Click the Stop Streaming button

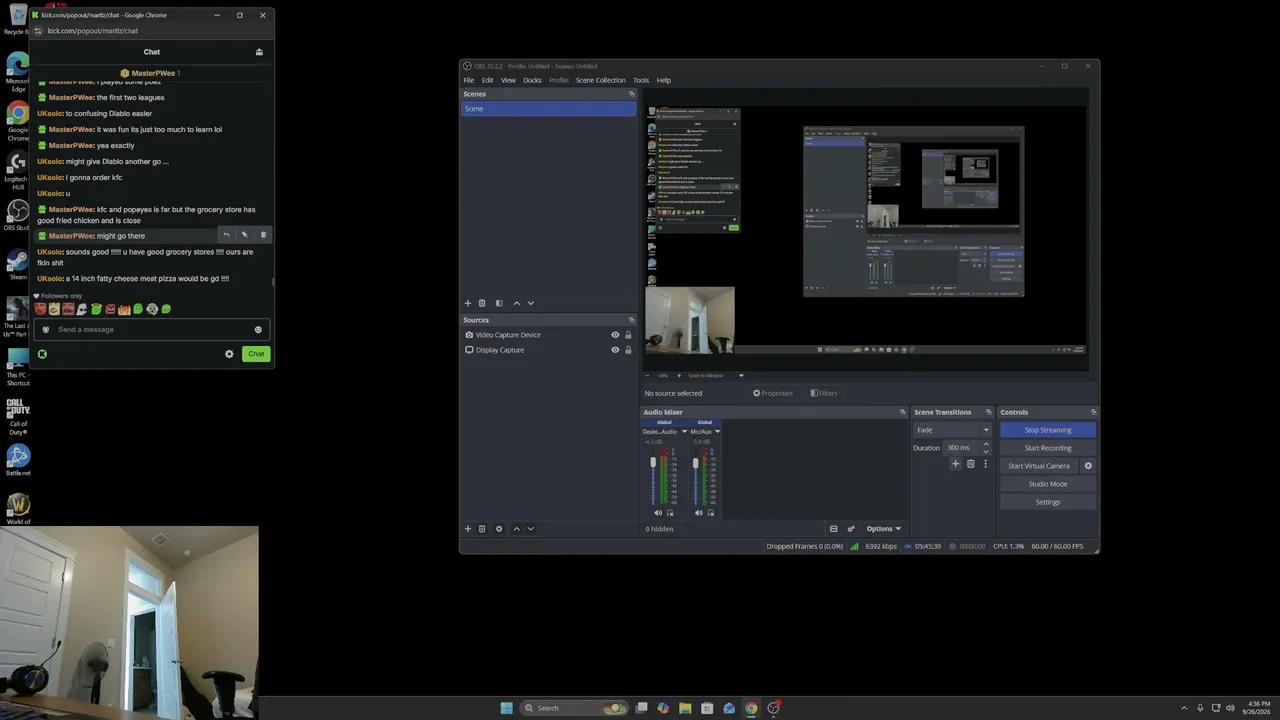coord(1048,430)
